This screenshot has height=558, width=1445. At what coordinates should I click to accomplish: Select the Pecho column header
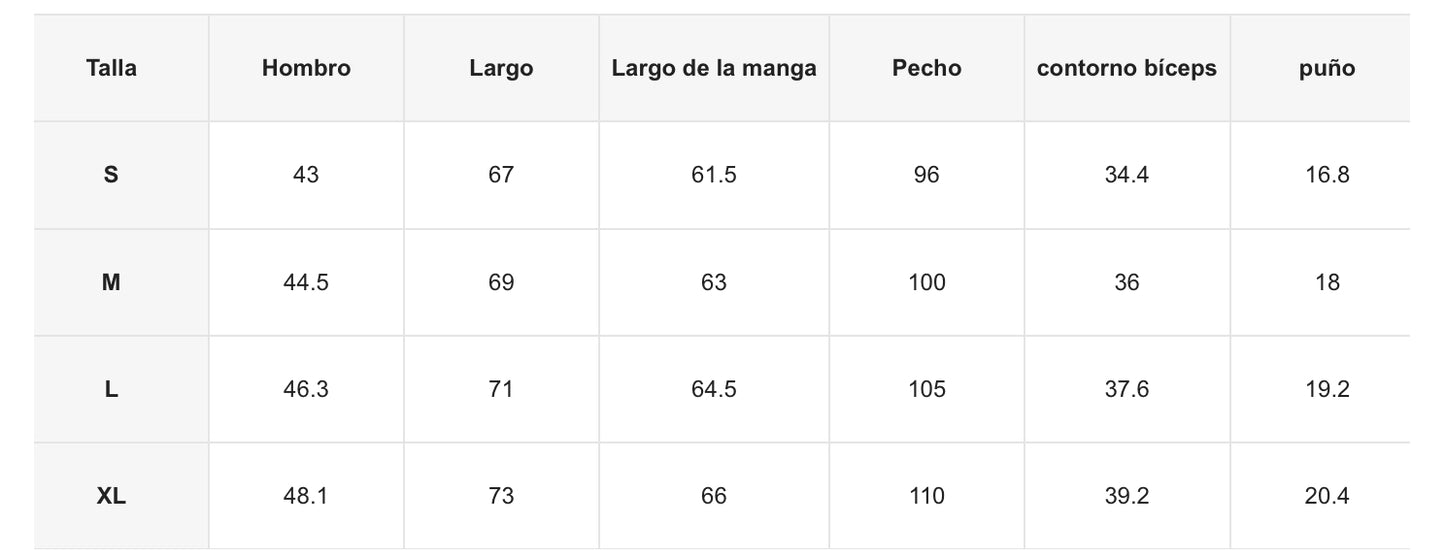pos(927,69)
